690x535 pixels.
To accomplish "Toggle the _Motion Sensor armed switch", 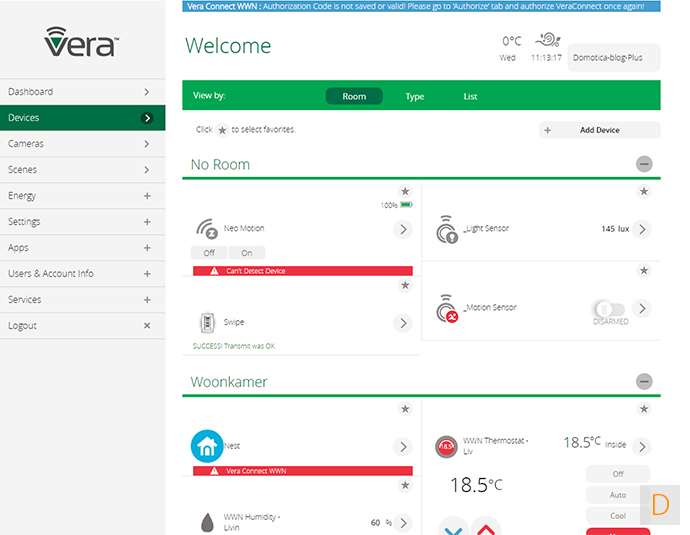I will [x=607, y=308].
